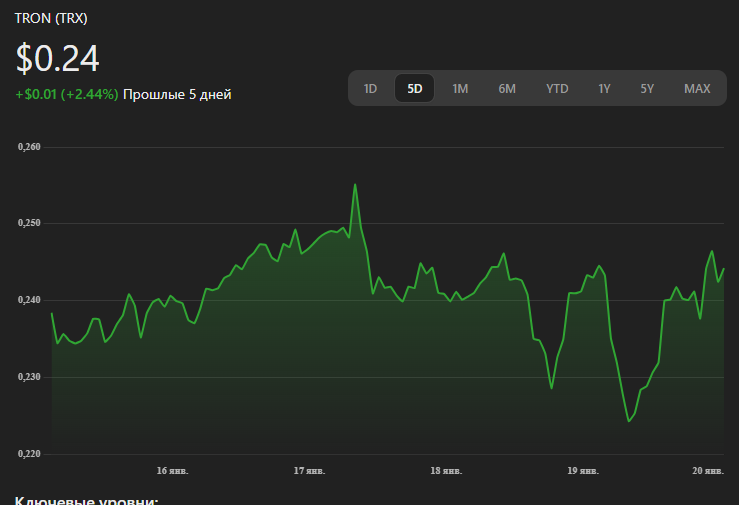The image size is (739, 505).
Task: Click the '17 янв.' date label
Action: click(309, 471)
